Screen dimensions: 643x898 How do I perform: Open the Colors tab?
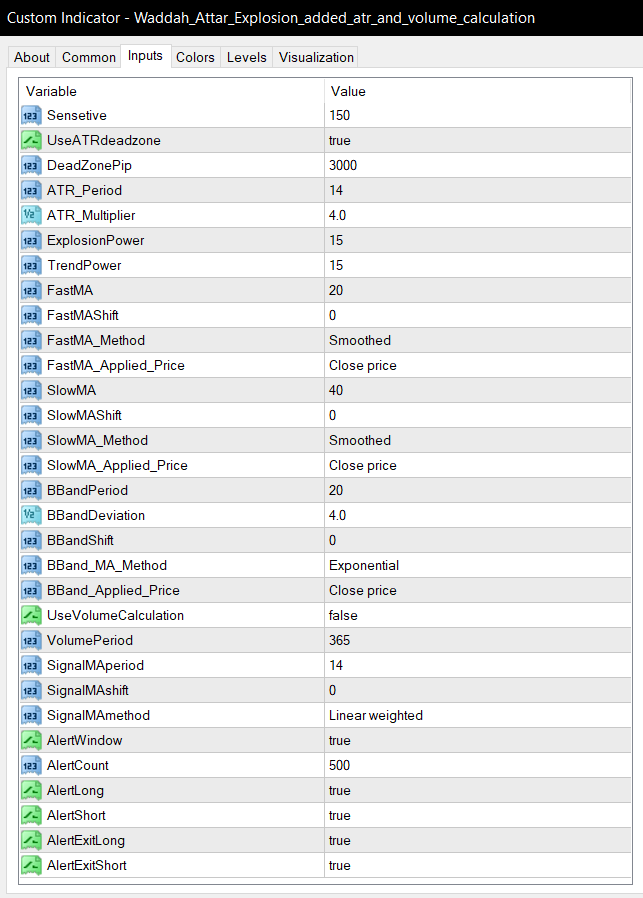[195, 57]
